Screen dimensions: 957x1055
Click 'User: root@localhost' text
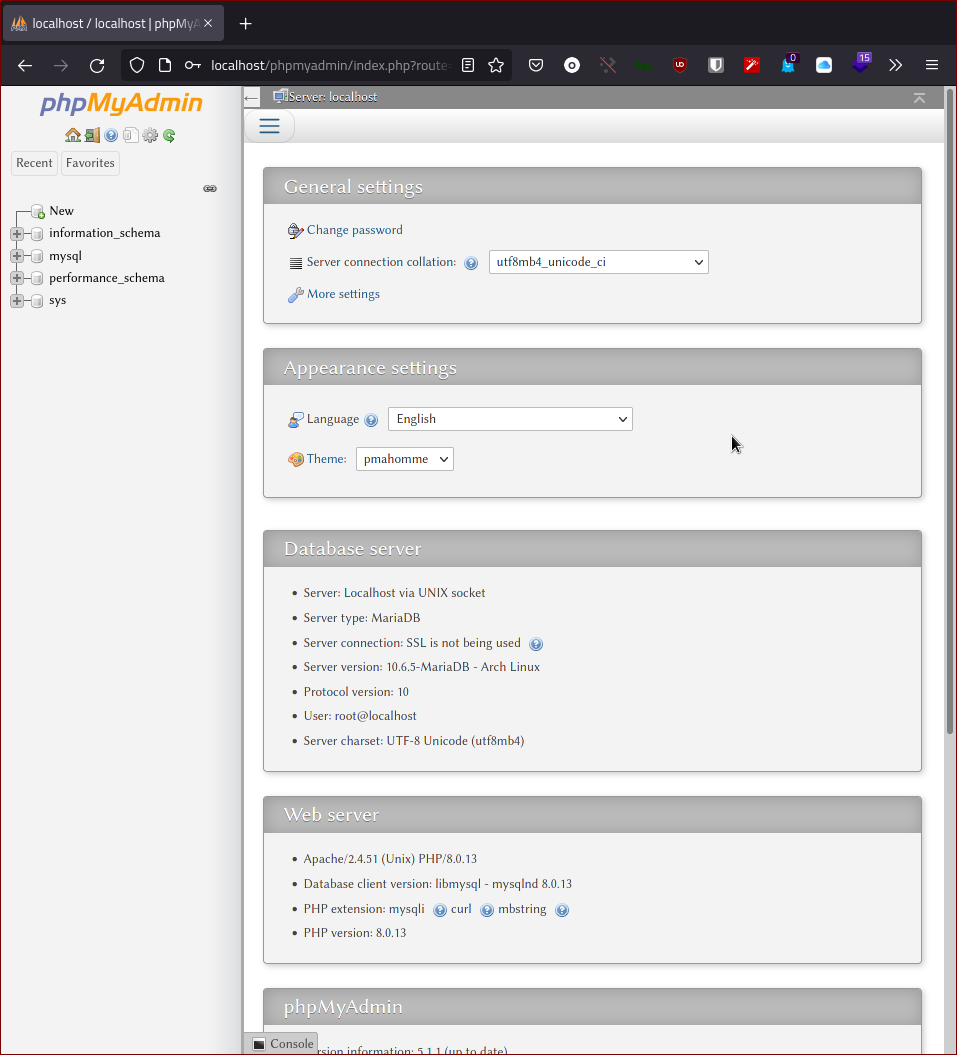pos(360,717)
